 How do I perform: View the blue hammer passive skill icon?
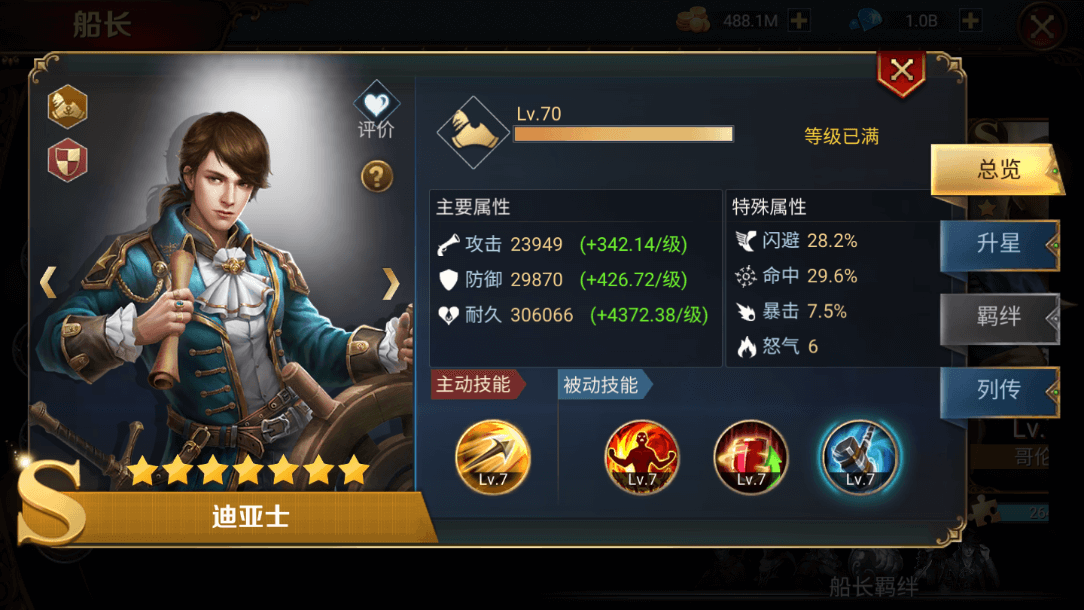[x=860, y=457]
